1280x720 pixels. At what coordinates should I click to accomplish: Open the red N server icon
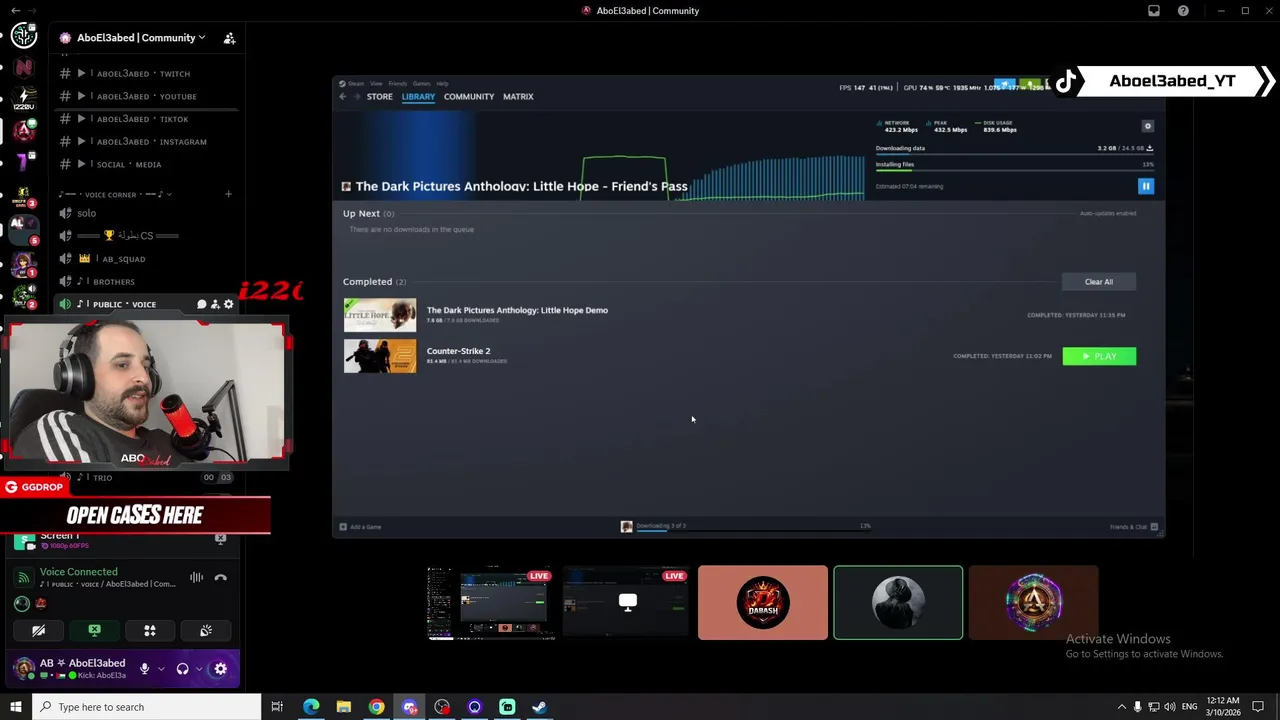[x=24, y=67]
